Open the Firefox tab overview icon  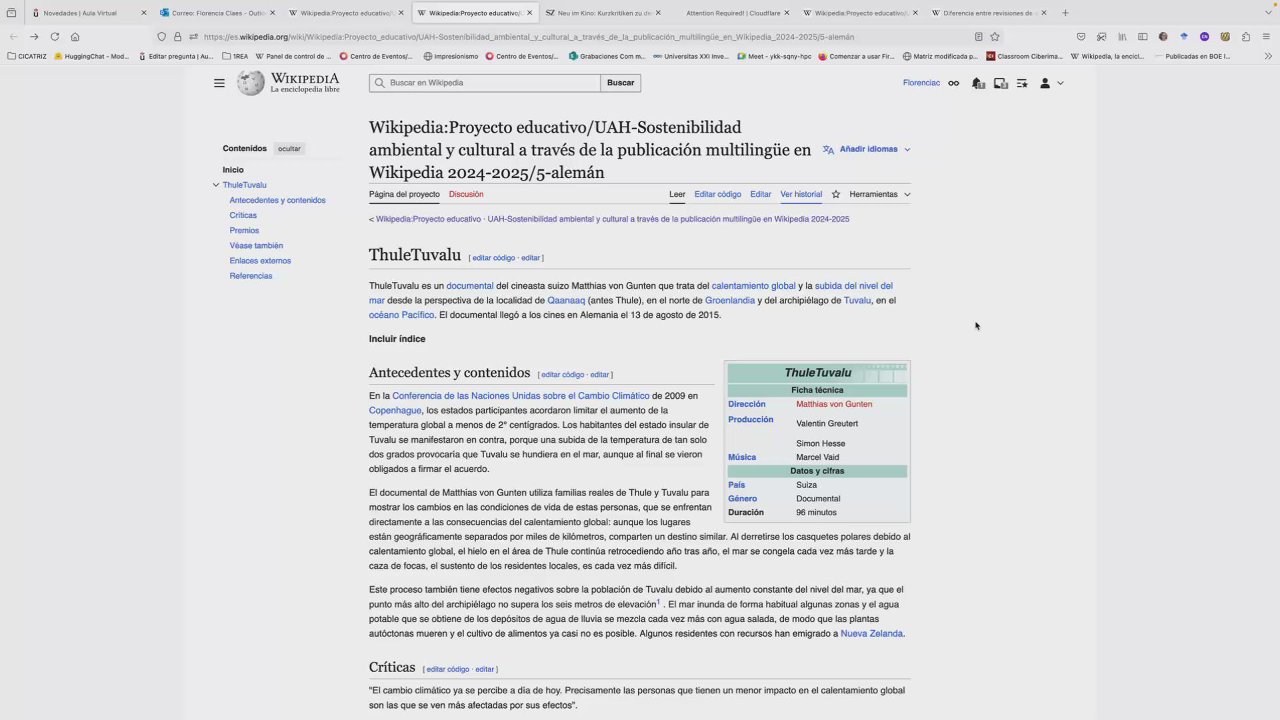pos(11,13)
